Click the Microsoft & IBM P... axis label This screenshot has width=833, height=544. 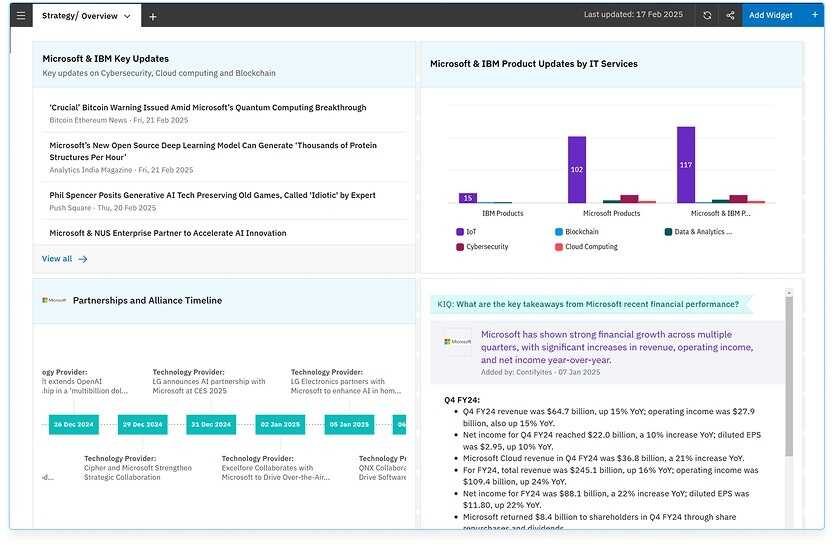(720, 213)
